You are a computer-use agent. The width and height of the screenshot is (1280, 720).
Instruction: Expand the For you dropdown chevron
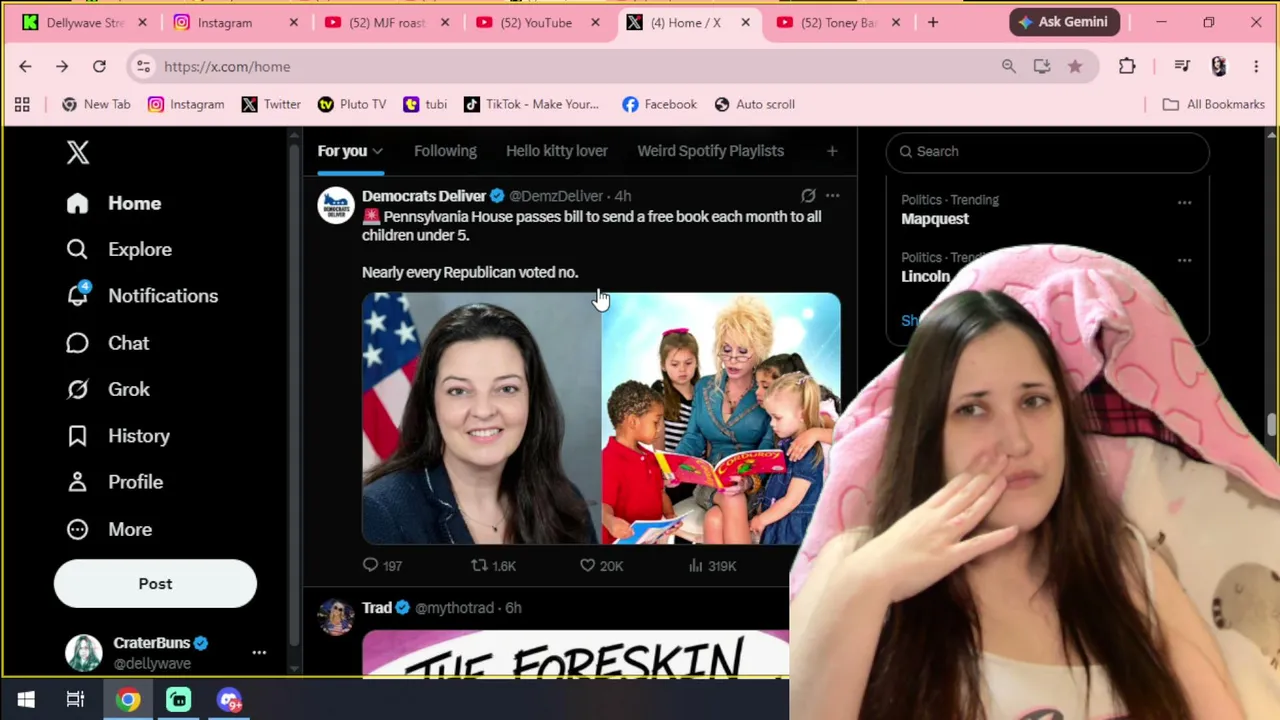377,151
